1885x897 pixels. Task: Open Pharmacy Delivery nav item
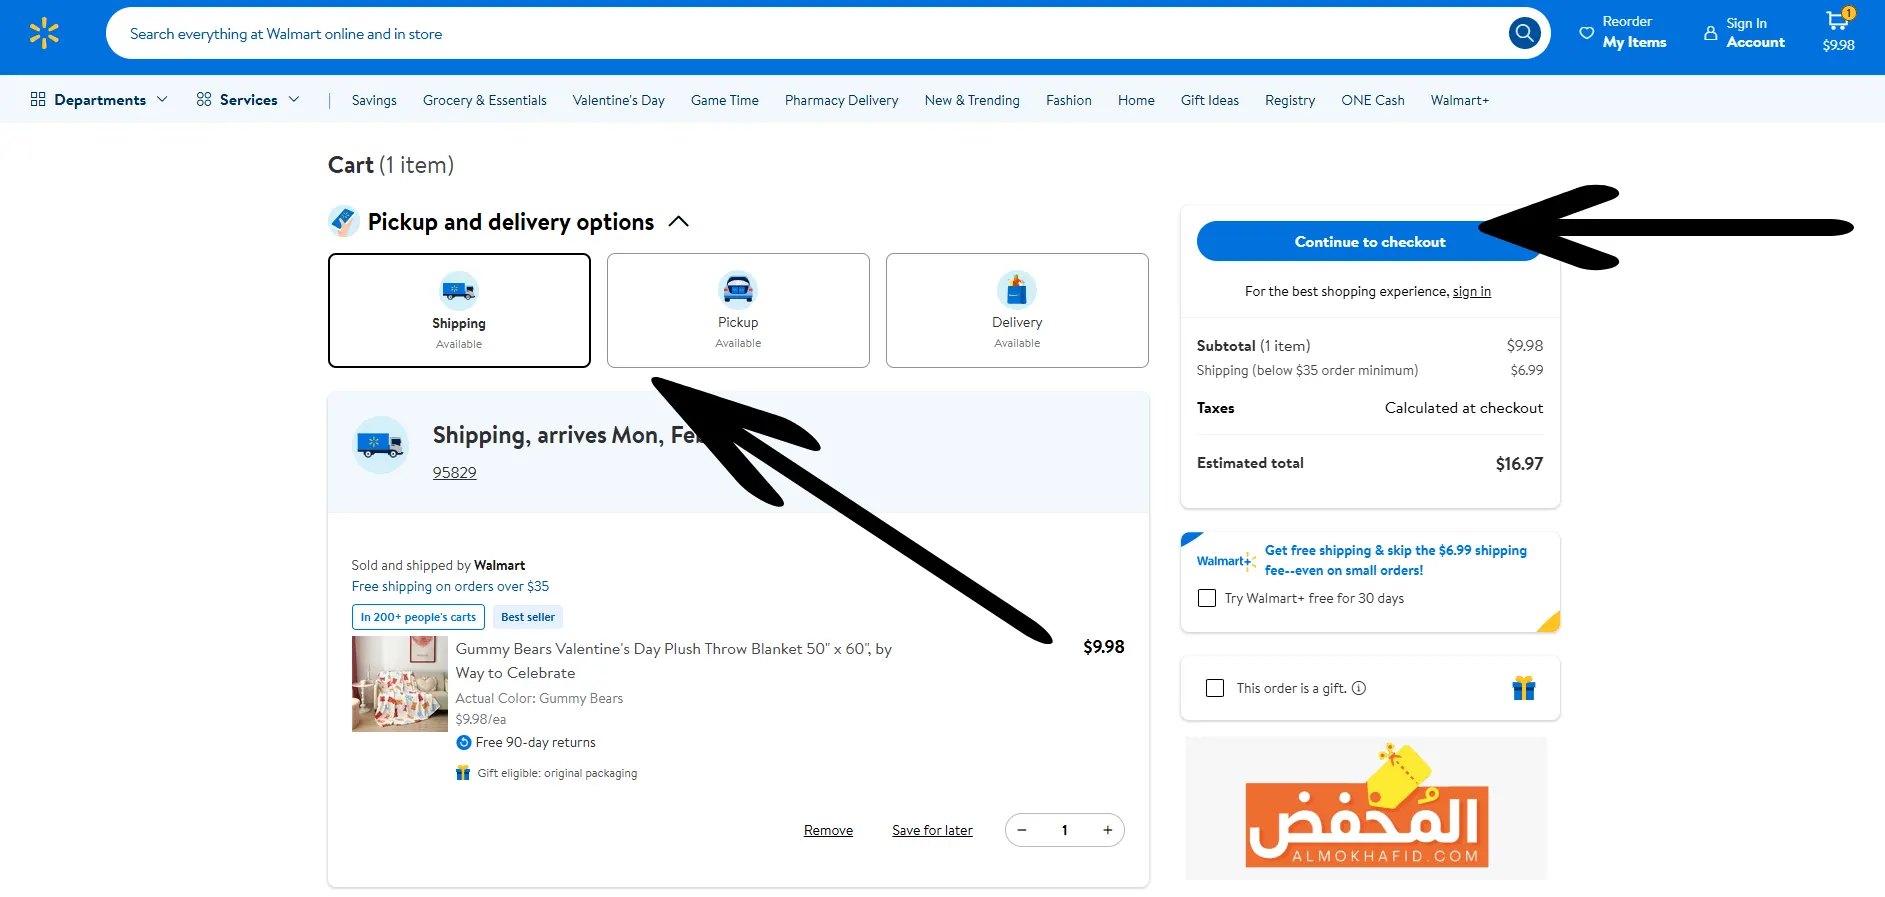[x=842, y=100]
